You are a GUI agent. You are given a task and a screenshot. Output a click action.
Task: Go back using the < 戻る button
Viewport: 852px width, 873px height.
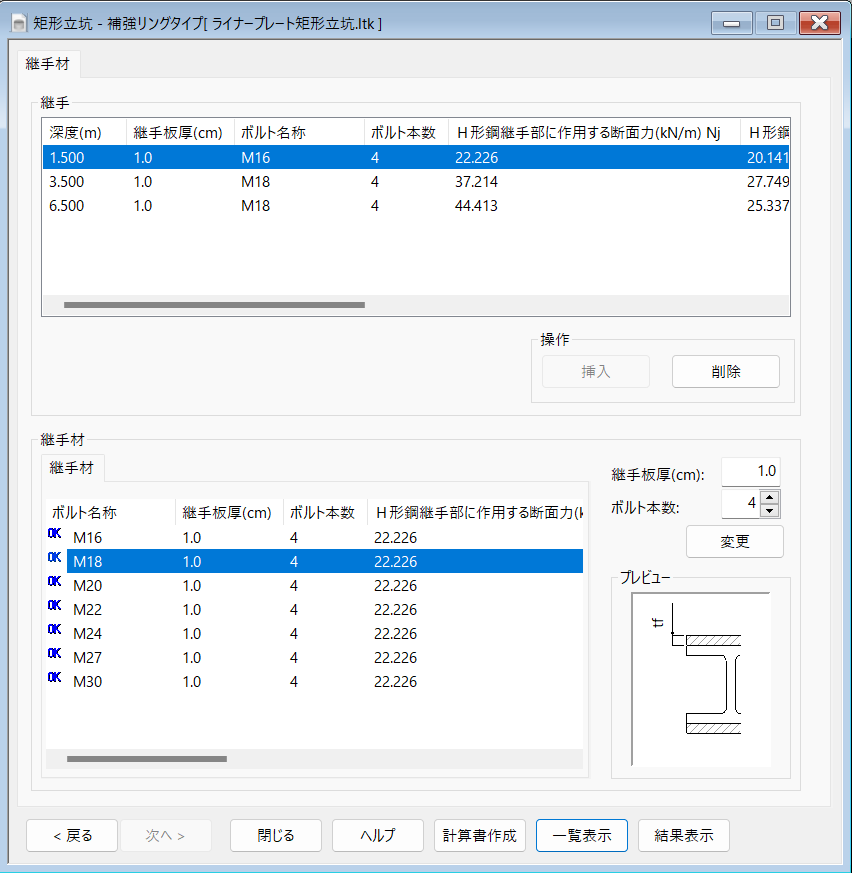[x=72, y=836]
